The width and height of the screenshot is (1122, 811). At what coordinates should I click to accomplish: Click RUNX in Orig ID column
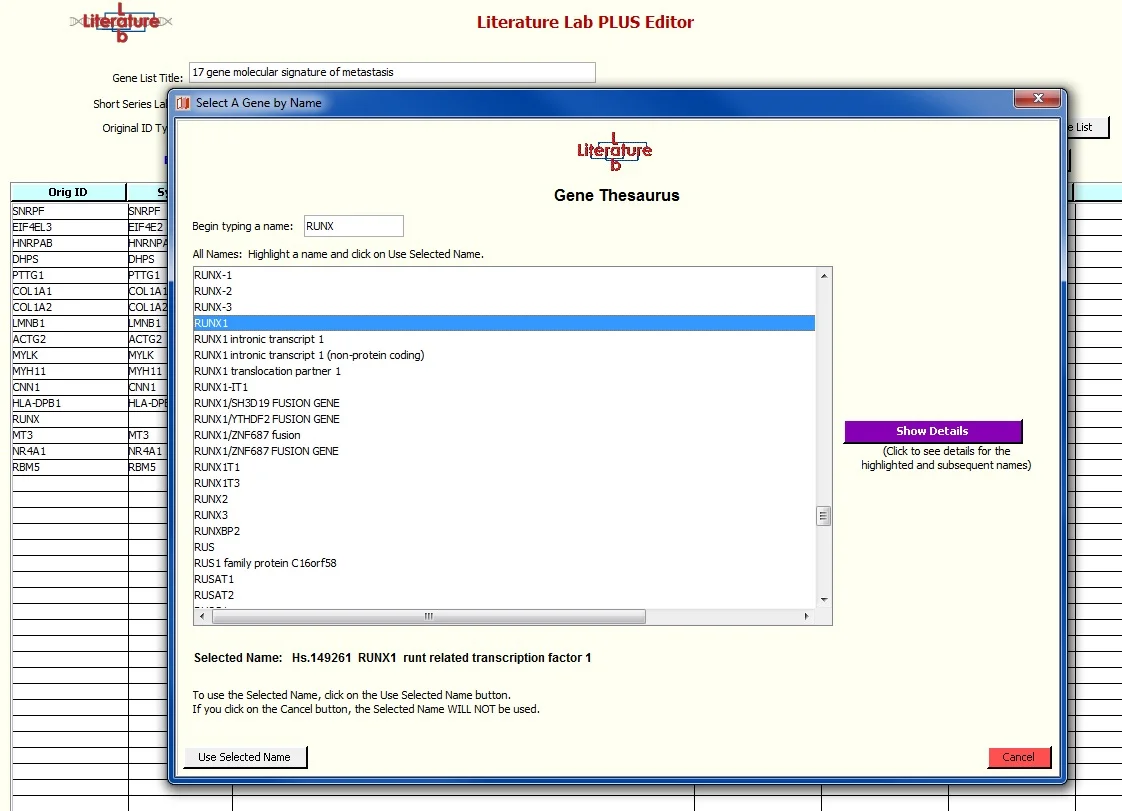click(69, 419)
